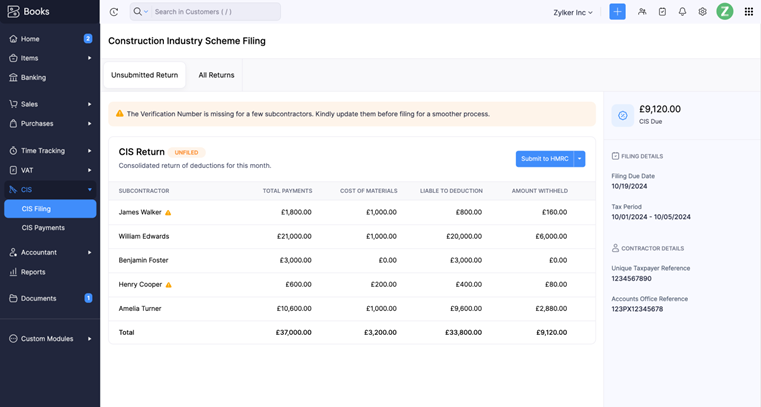Click the tax period 10/01/2024 - 10/05/2024
The width and height of the screenshot is (761, 407).
click(651, 217)
